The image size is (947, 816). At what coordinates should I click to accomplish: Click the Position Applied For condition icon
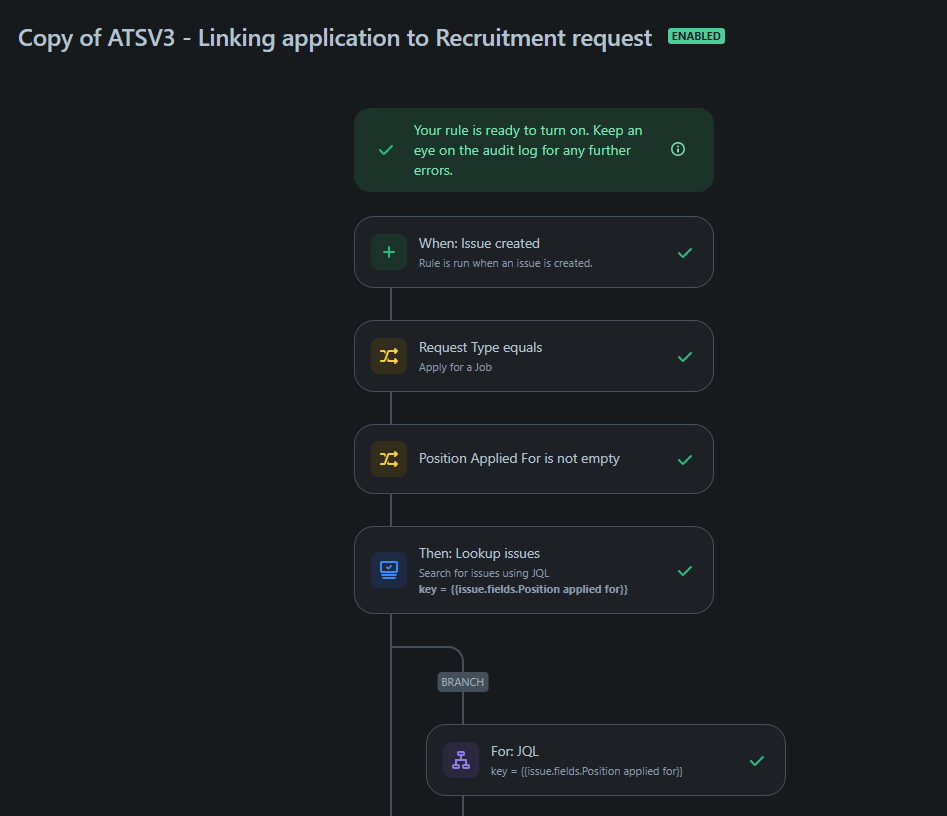coord(389,459)
